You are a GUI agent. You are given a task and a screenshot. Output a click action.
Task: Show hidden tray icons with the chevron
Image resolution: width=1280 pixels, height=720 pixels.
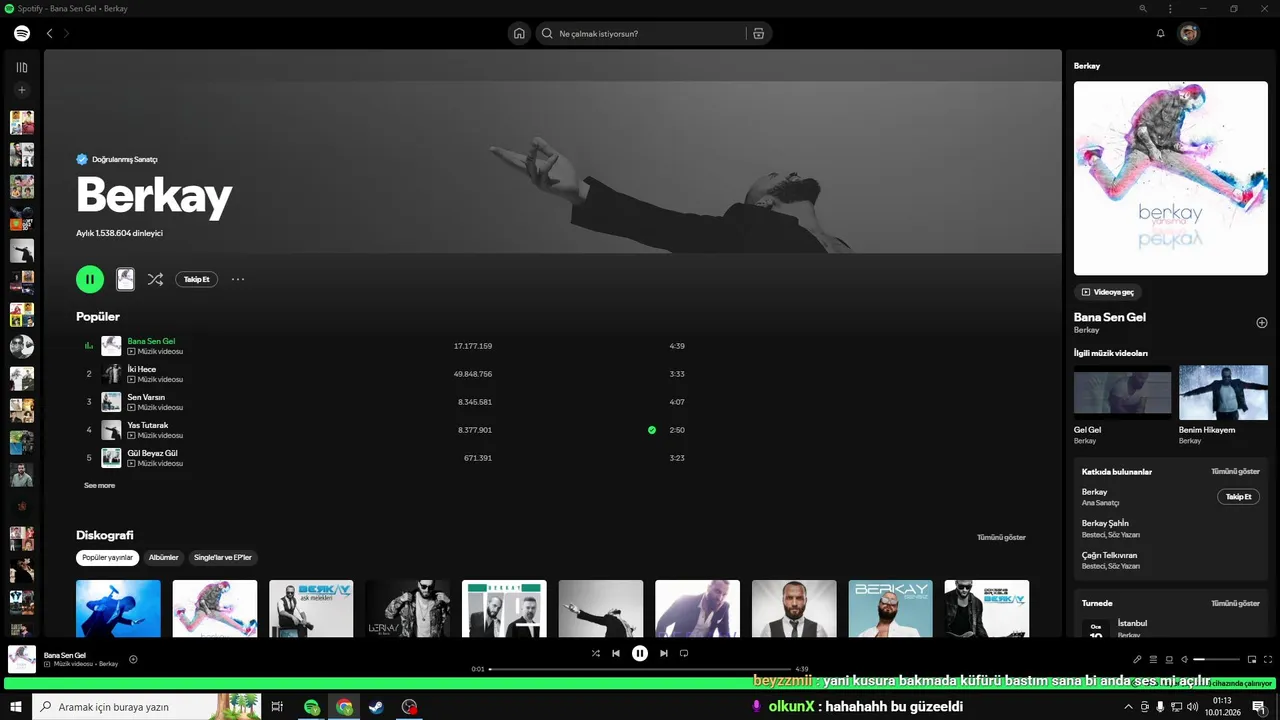tap(1129, 707)
